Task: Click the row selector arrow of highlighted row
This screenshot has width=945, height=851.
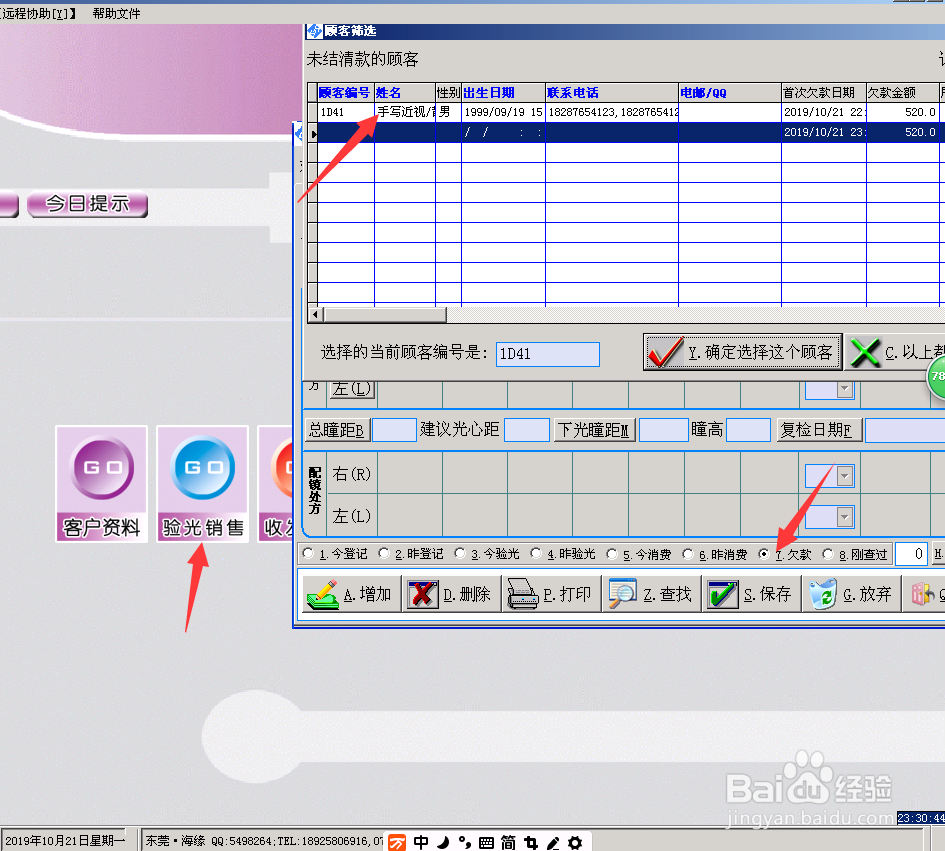Action: 312,133
